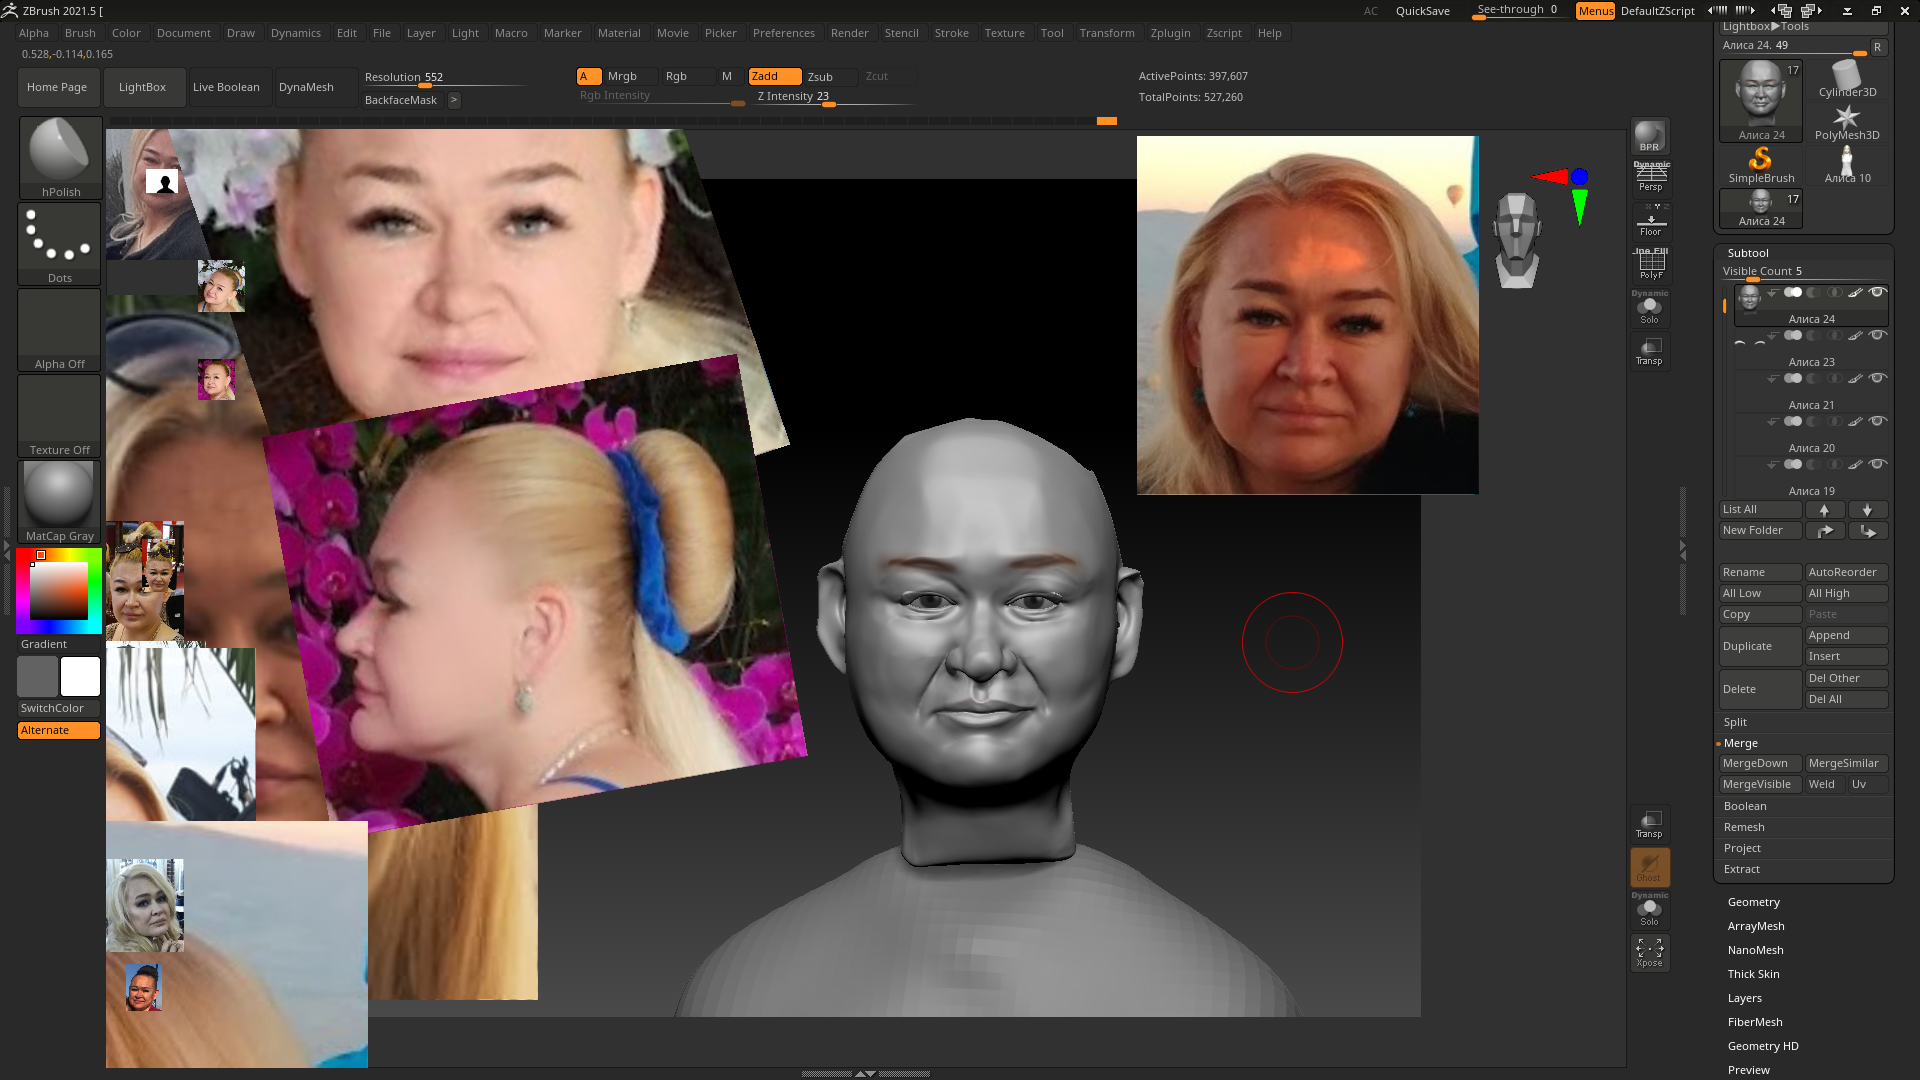
Task: Toggle the eye visibility of Алиса 24
Action: 1877,293
